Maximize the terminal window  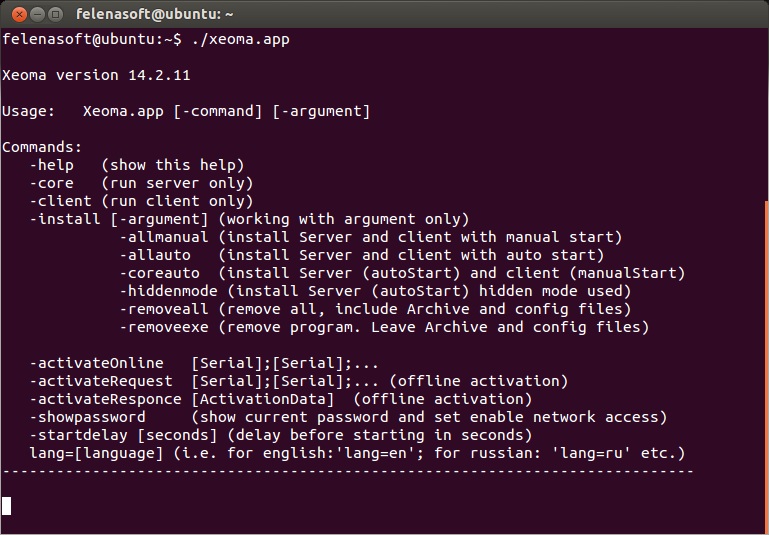click(53, 14)
